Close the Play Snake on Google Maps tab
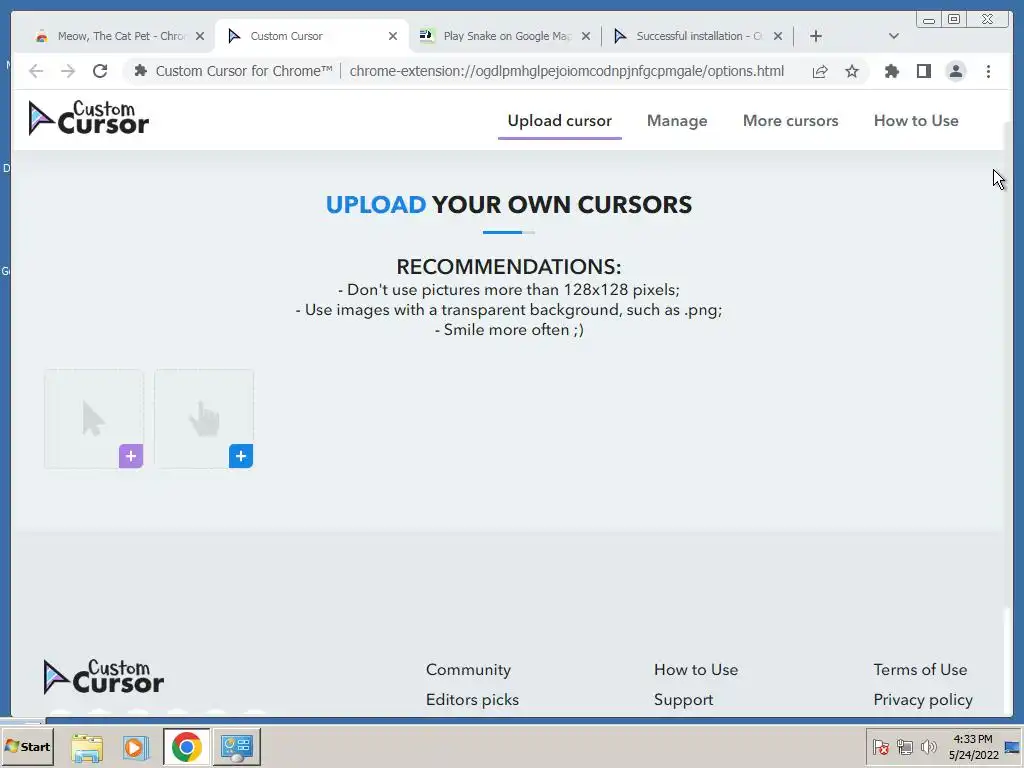 pyautogui.click(x=586, y=36)
